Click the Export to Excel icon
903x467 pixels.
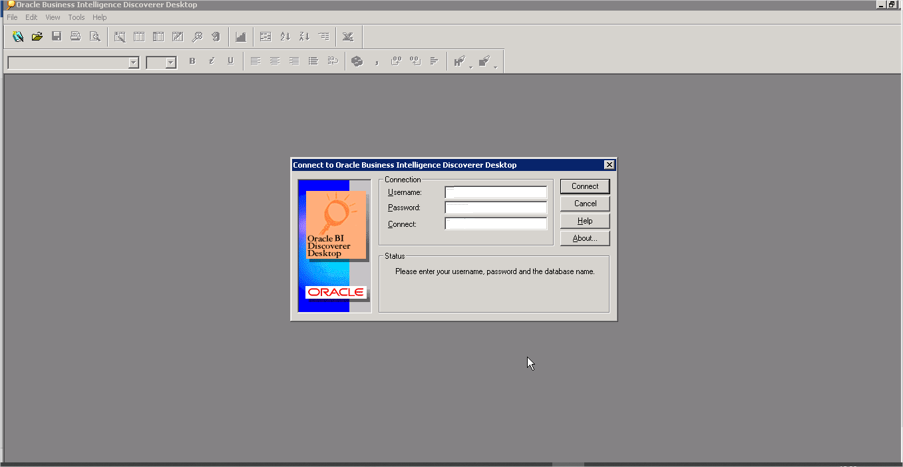[348, 37]
